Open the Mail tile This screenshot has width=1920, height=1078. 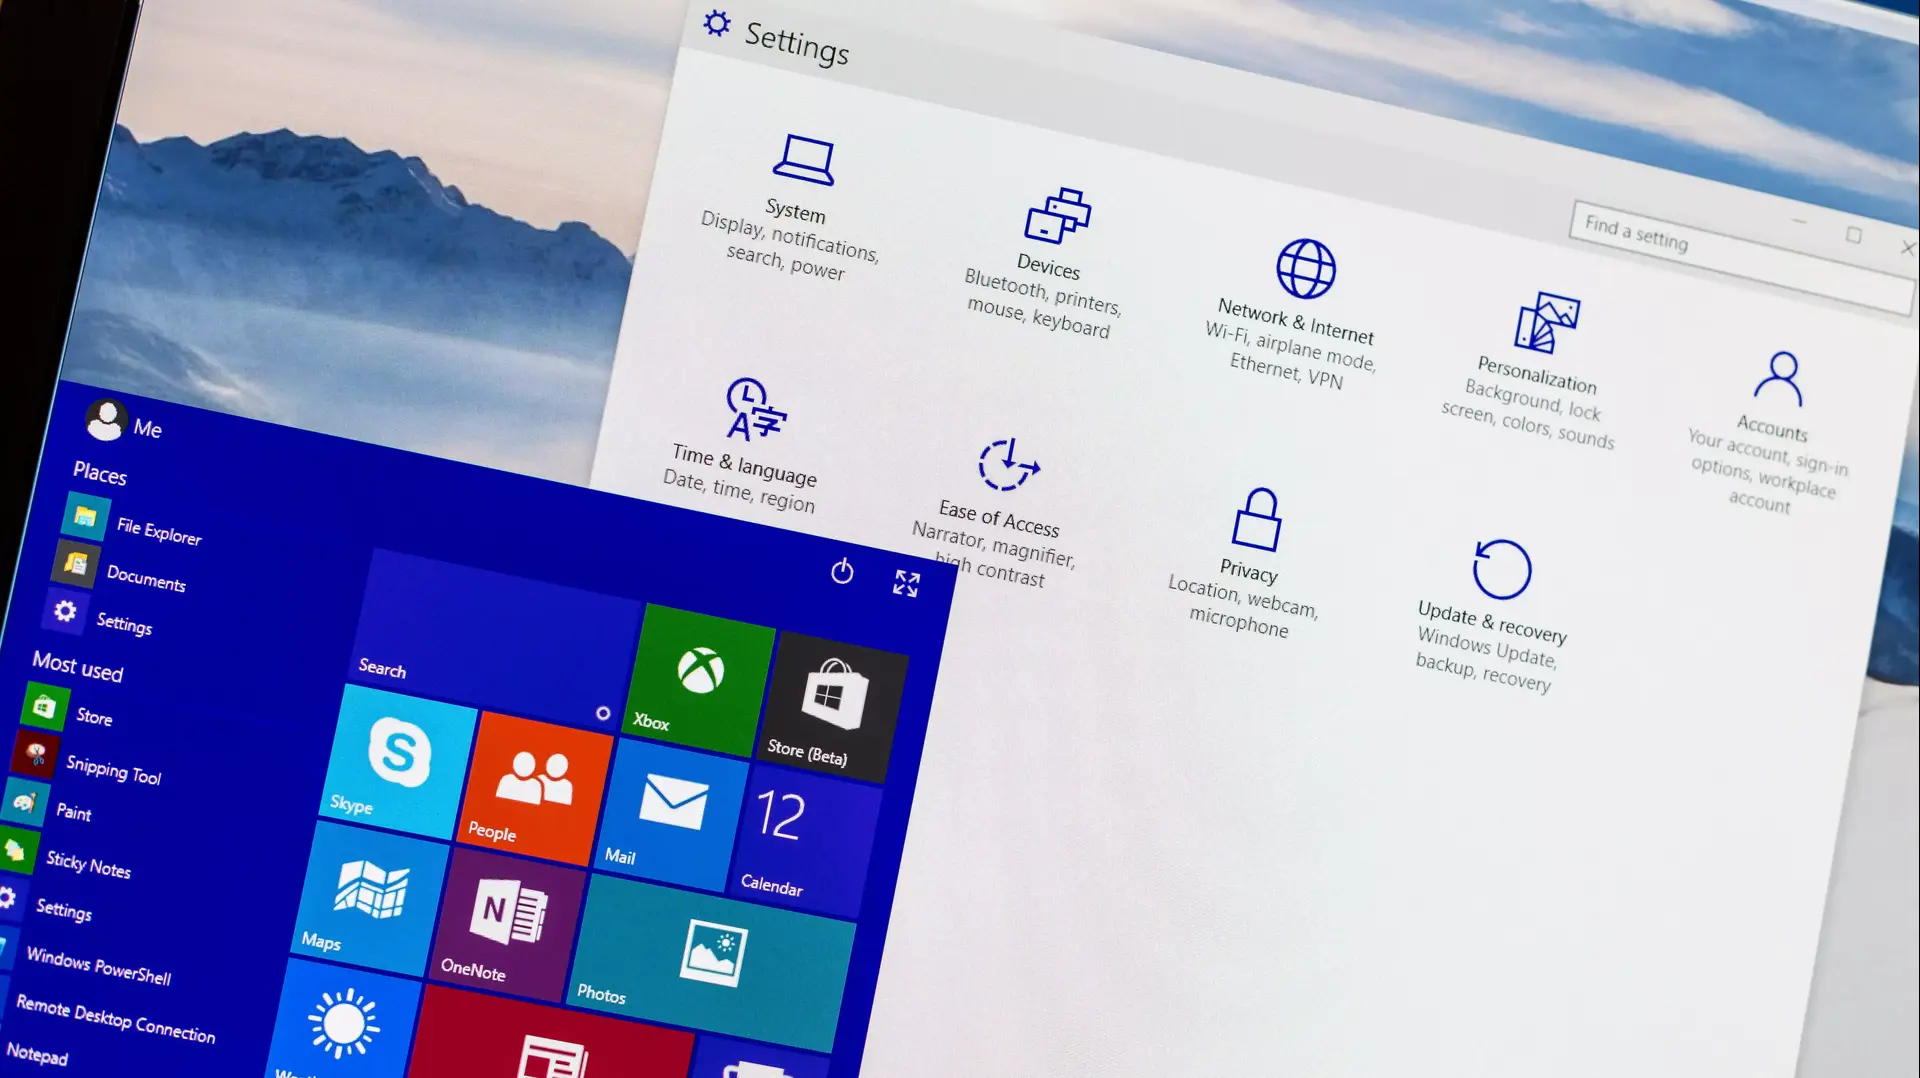[671, 816]
